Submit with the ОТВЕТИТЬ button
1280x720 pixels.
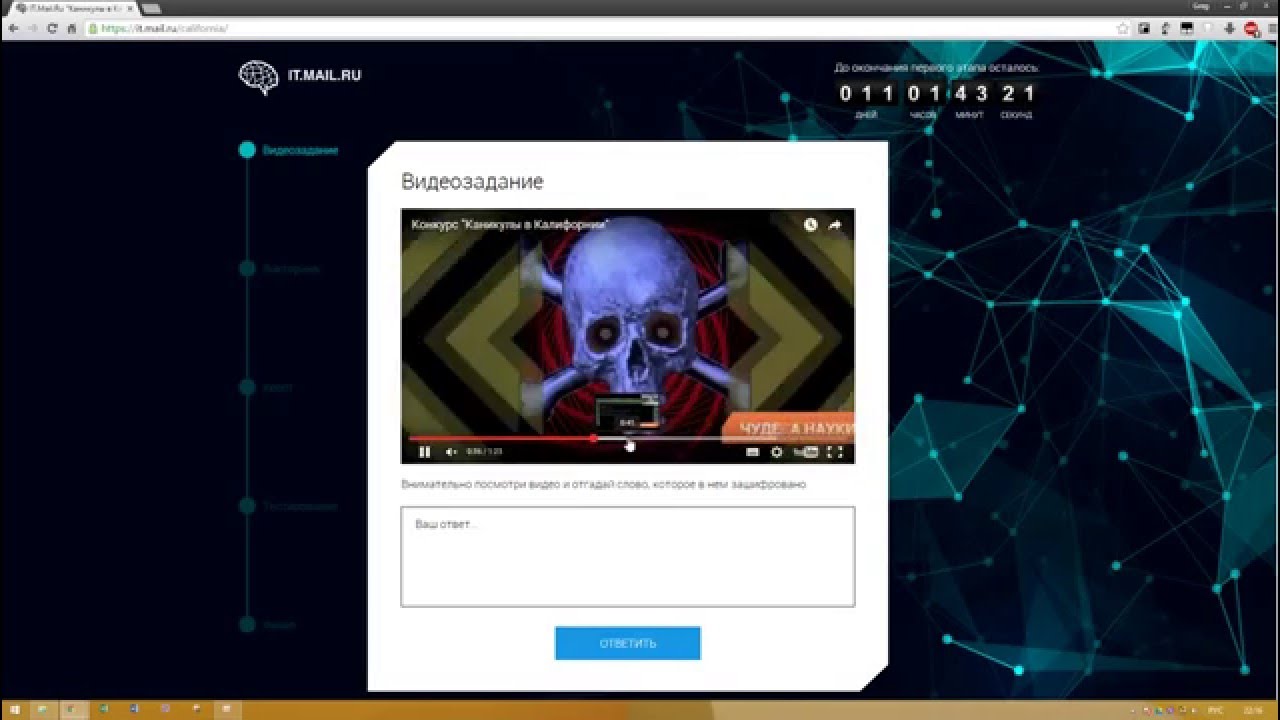coord(628,643)
